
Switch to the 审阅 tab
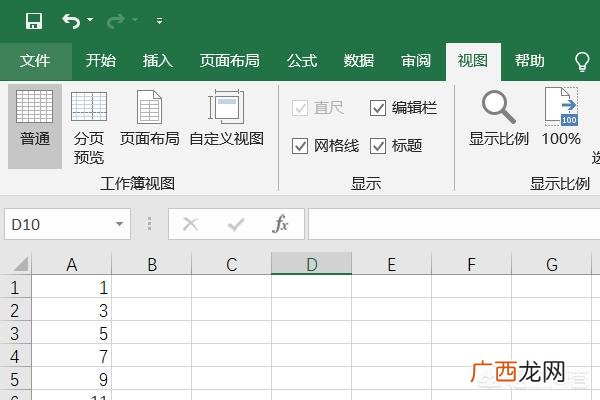416,60
